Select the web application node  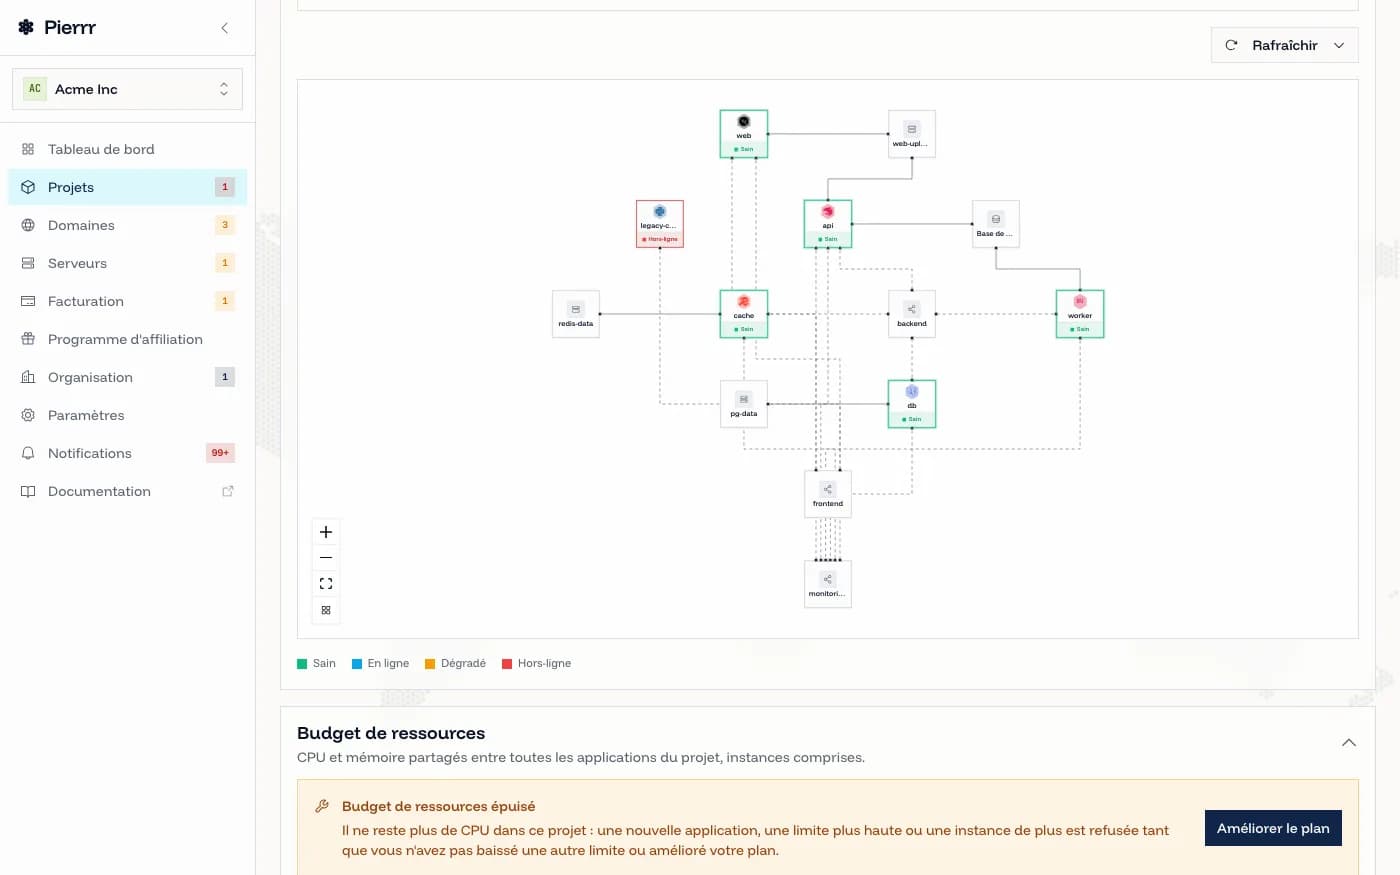coord(744,134)
